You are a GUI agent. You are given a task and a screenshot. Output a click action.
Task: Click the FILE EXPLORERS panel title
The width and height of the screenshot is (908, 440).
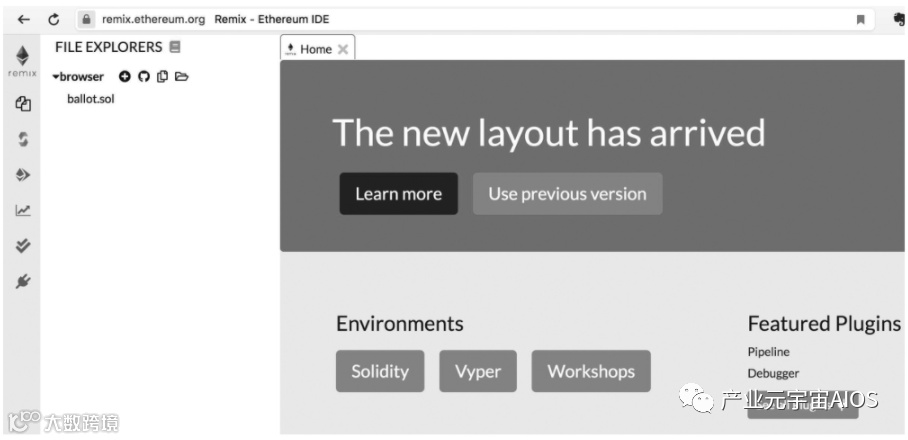tap(109, 47)
